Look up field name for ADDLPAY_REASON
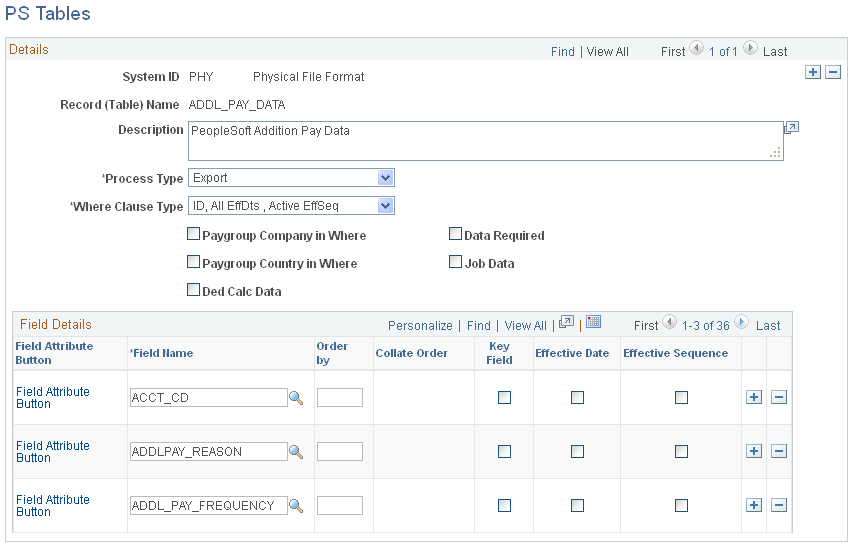The width and height of the screenshot is (853, 547). (296, 452)
